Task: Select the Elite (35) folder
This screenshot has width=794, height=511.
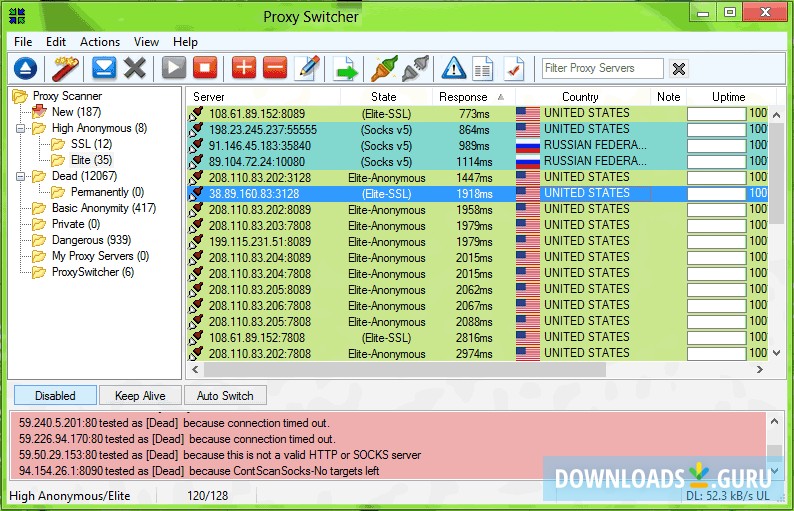Action: pos(91,160)
